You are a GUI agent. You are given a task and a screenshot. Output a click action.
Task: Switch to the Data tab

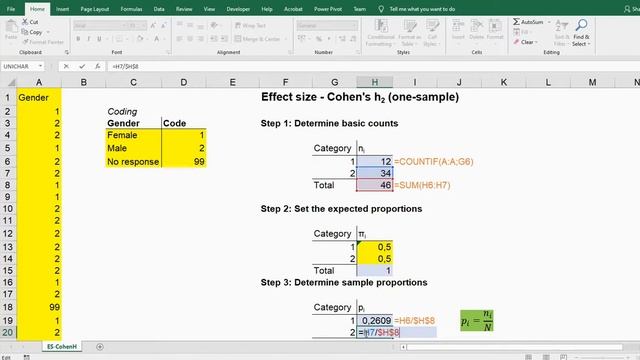click(159, 9)
